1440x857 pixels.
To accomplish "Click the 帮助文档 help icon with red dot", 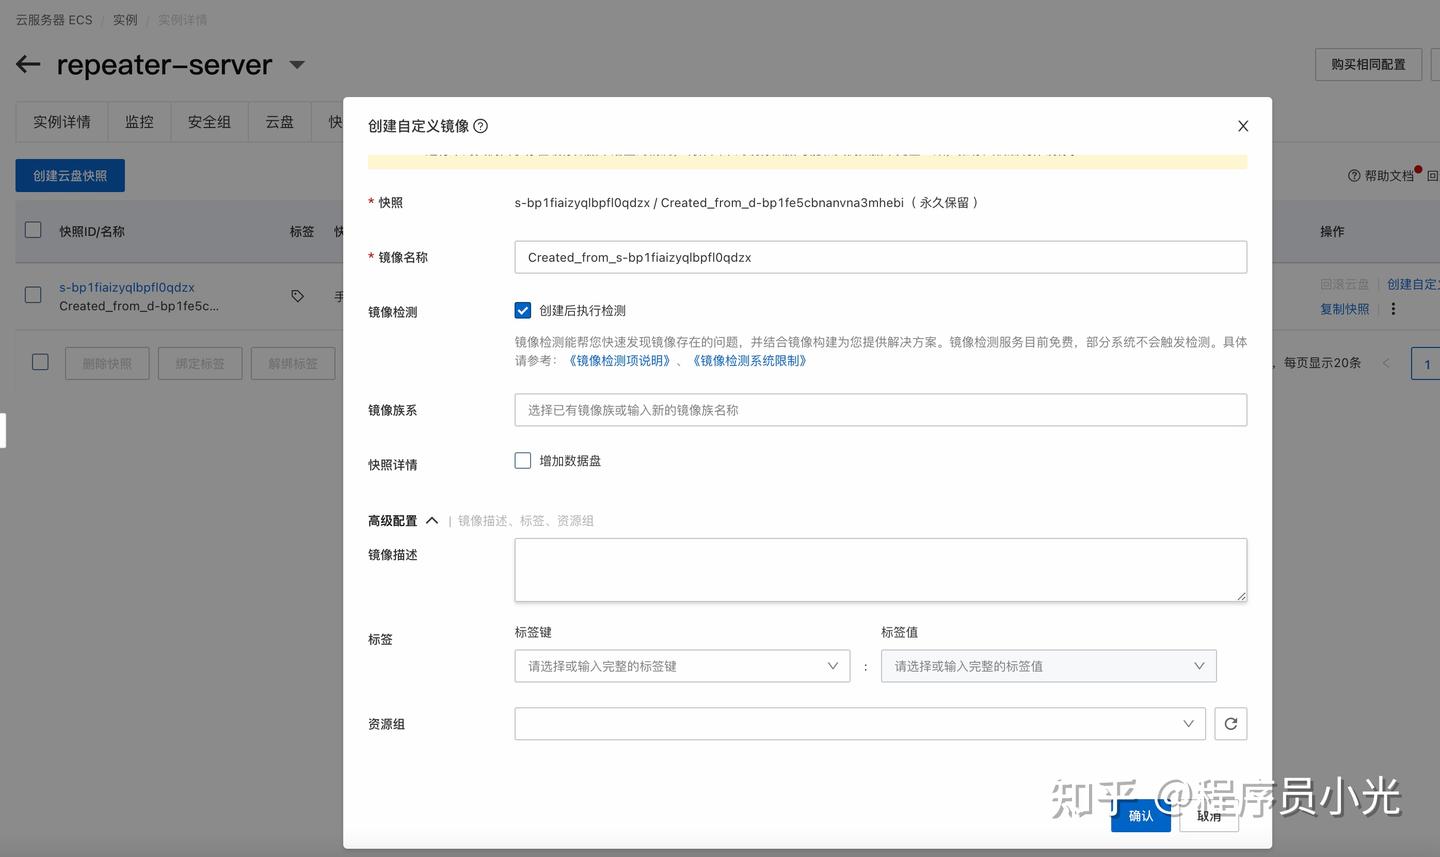I will (x=1355, y=175).
